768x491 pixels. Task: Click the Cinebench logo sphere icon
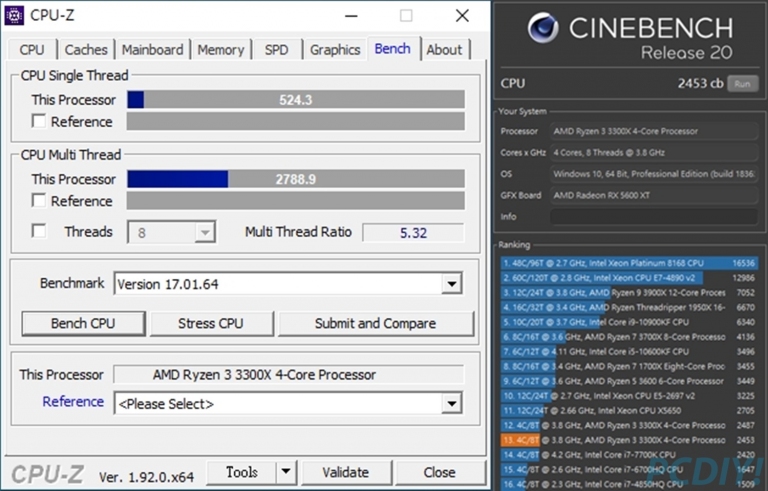click(543, 27)
